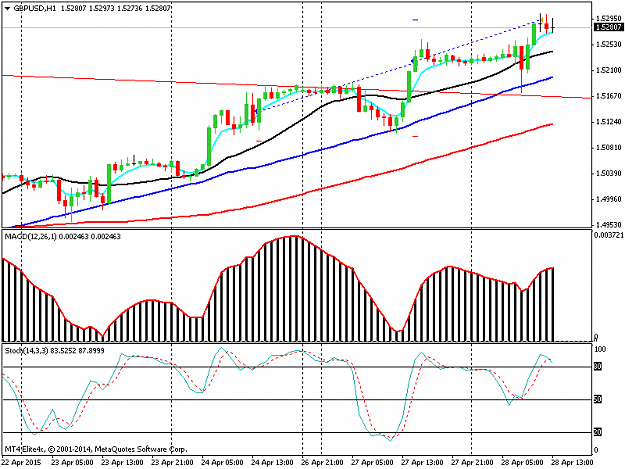
Task: Click the 1.51240 price axis label
Action: pos(609,122)
